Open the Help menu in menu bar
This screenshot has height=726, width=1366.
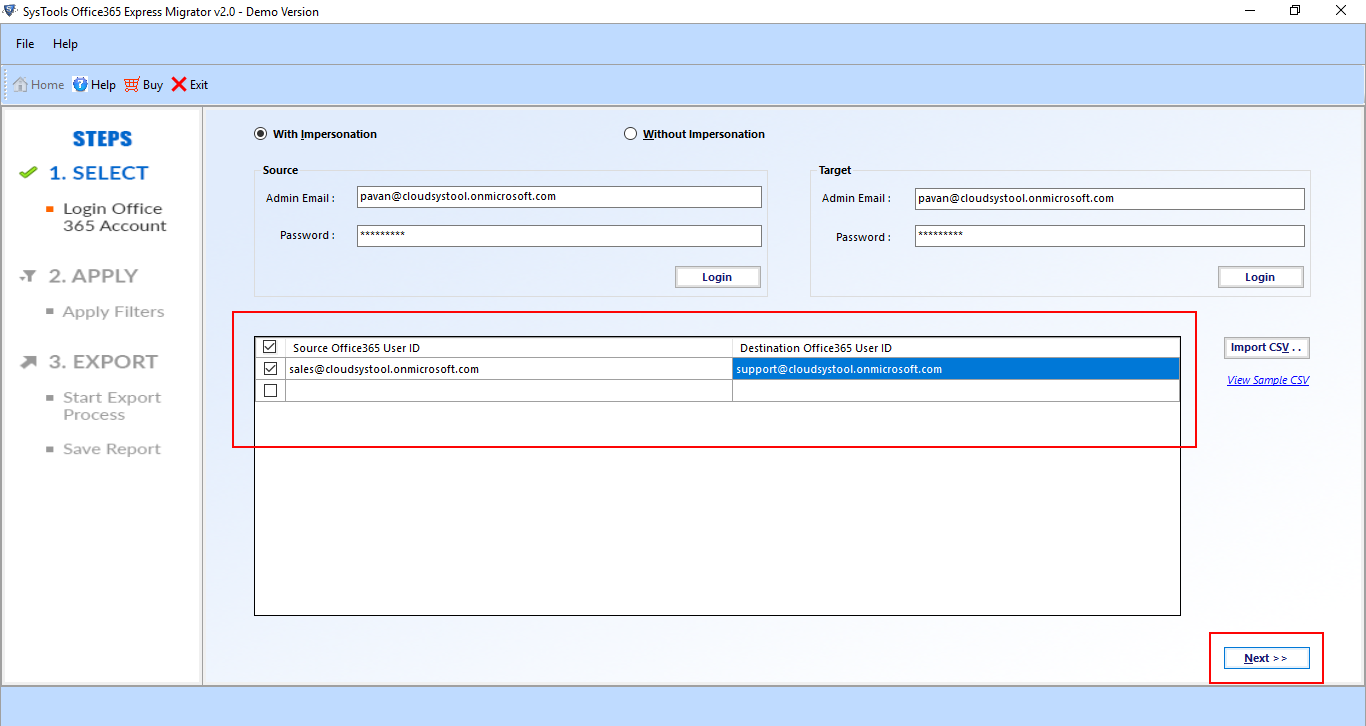[x=65, y=44]
